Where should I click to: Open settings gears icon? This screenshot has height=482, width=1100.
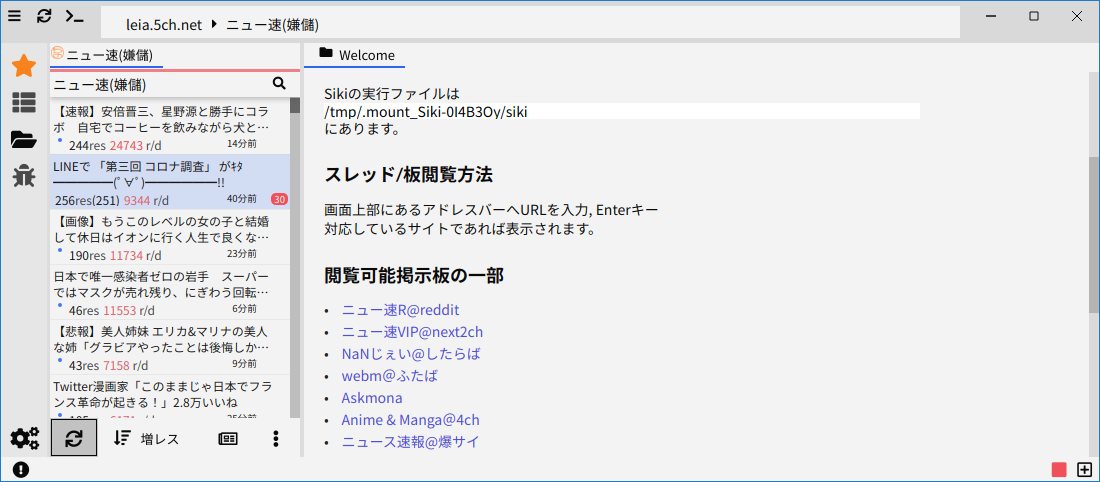pos(25,439)
